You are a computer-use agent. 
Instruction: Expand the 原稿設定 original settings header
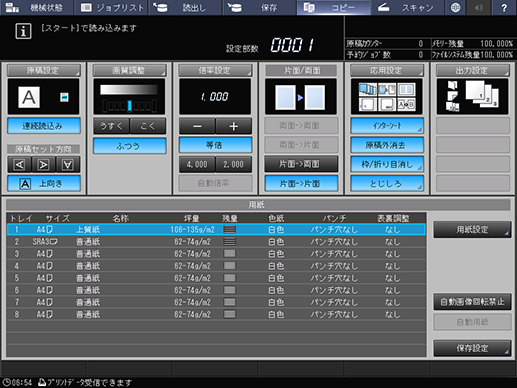pyautogui.click(x=44, y=70)
